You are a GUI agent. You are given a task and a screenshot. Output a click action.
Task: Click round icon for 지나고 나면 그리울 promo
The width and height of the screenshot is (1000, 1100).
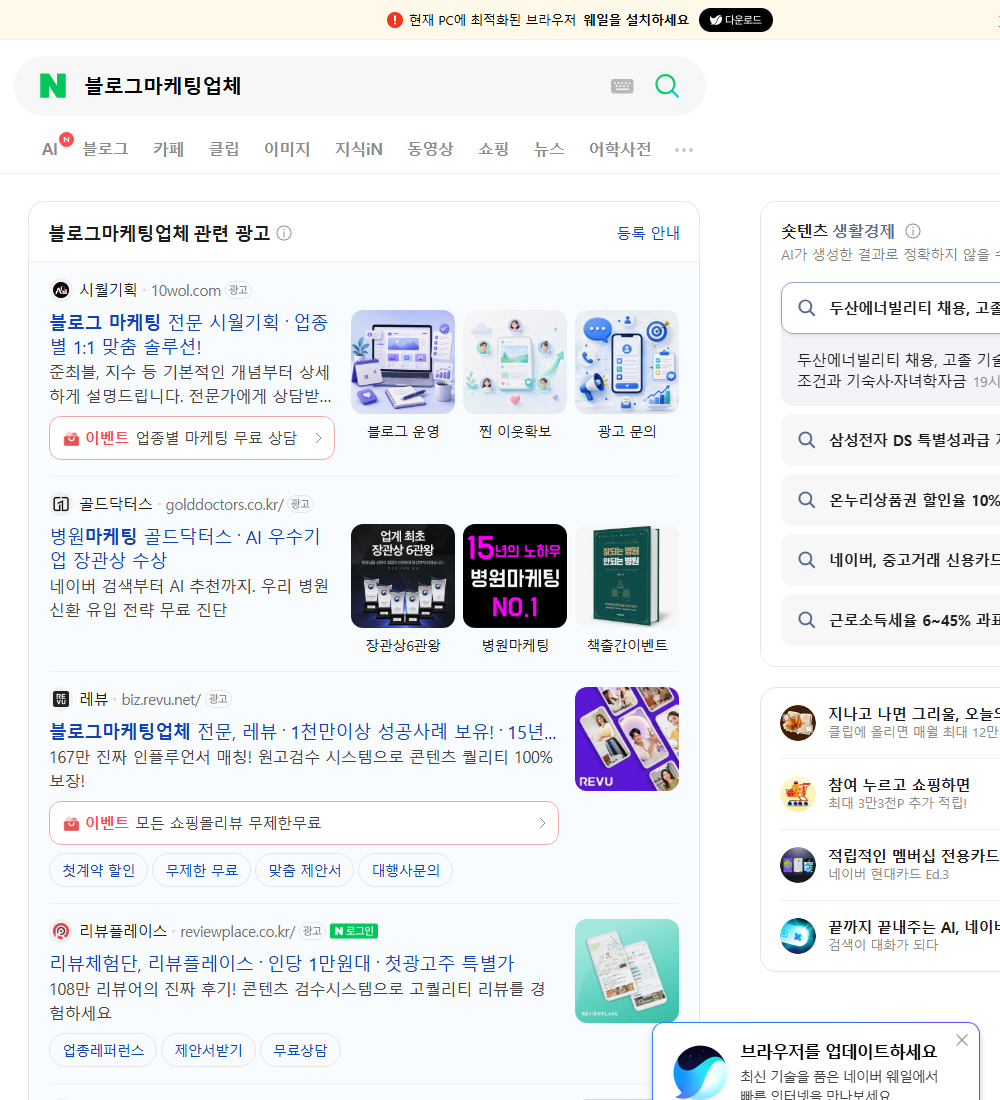point(798,723)
